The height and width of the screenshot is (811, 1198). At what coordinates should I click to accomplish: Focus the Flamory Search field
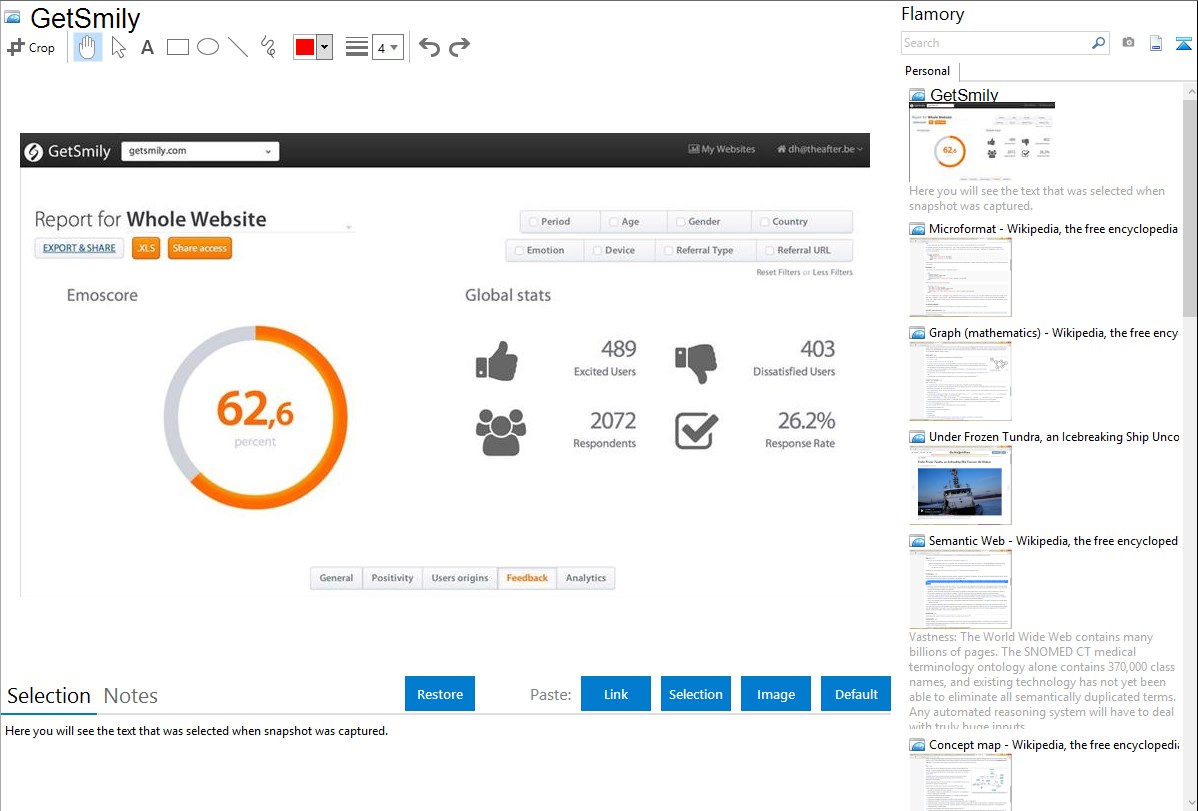[x=996, y=43]
